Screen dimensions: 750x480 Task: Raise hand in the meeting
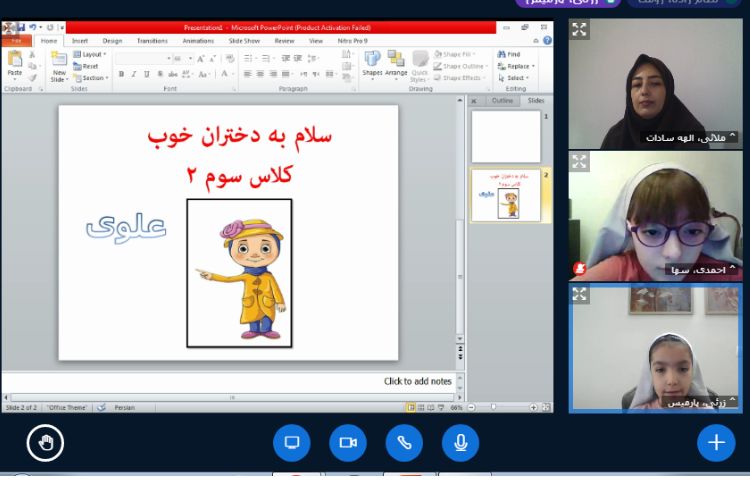coord(45,443)
